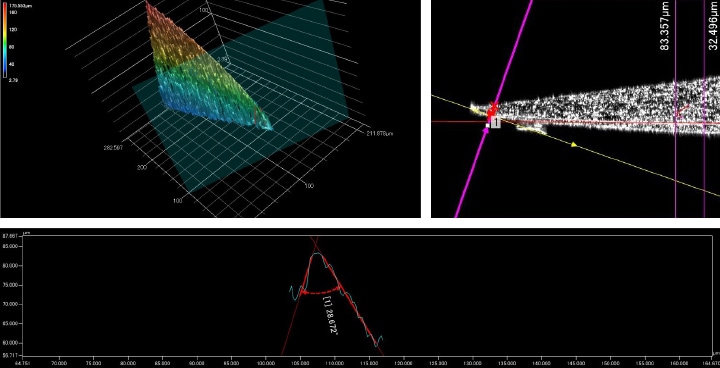Select the vertical line under 32.496µm
The height and width of the screenshot is (368, 720).
pos(704,109)
